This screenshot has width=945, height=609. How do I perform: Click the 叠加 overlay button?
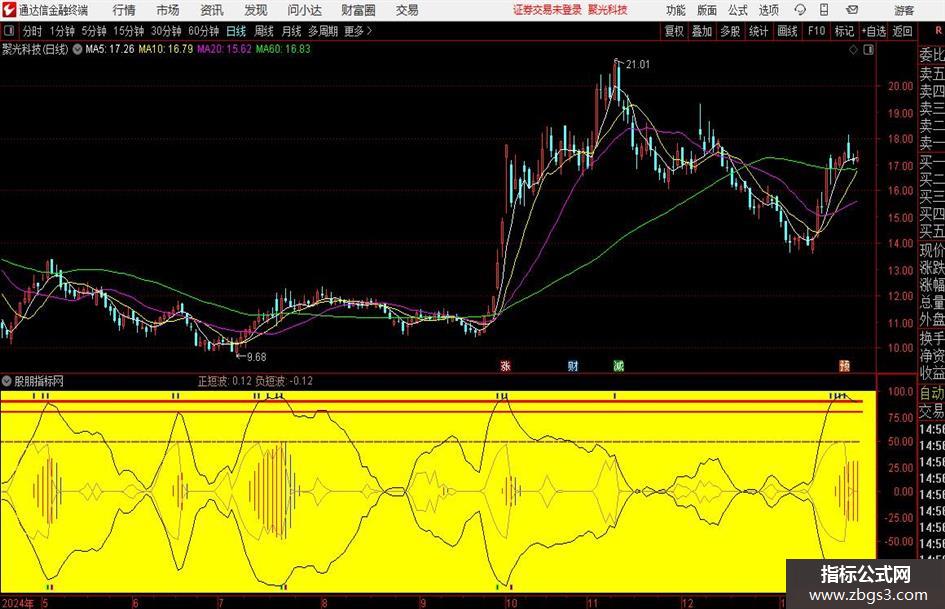pyautogui.click(x=702, y=31)
